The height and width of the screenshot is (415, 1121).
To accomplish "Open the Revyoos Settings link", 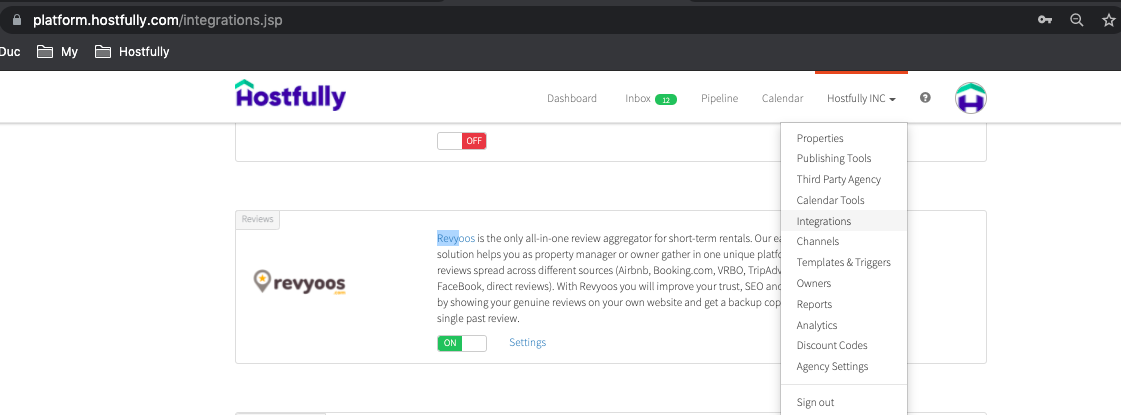I will coord(528,343).
